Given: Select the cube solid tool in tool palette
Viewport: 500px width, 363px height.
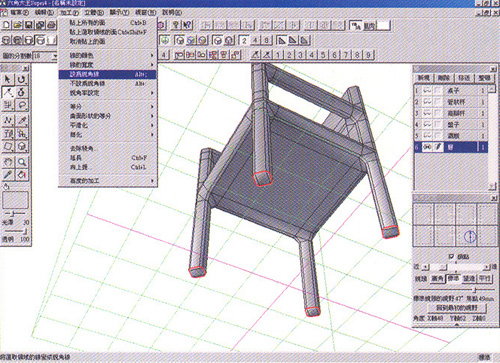Looking at the screenshot, I should [x=22, y=147].
